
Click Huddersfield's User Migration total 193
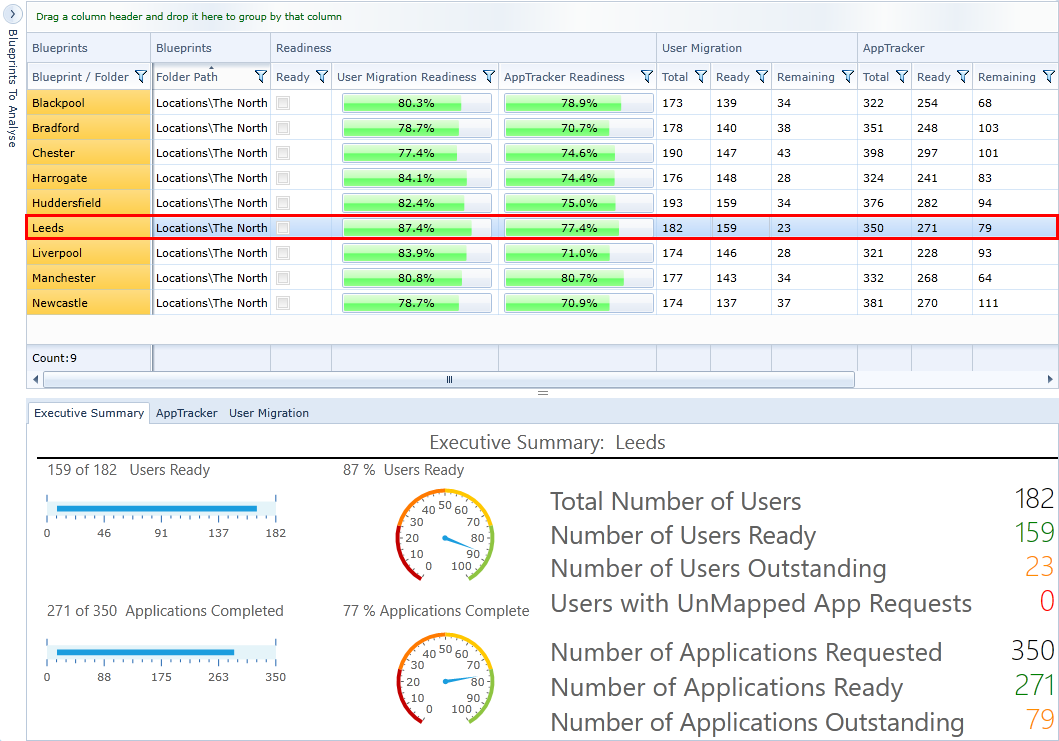click(x=672, y=203)
